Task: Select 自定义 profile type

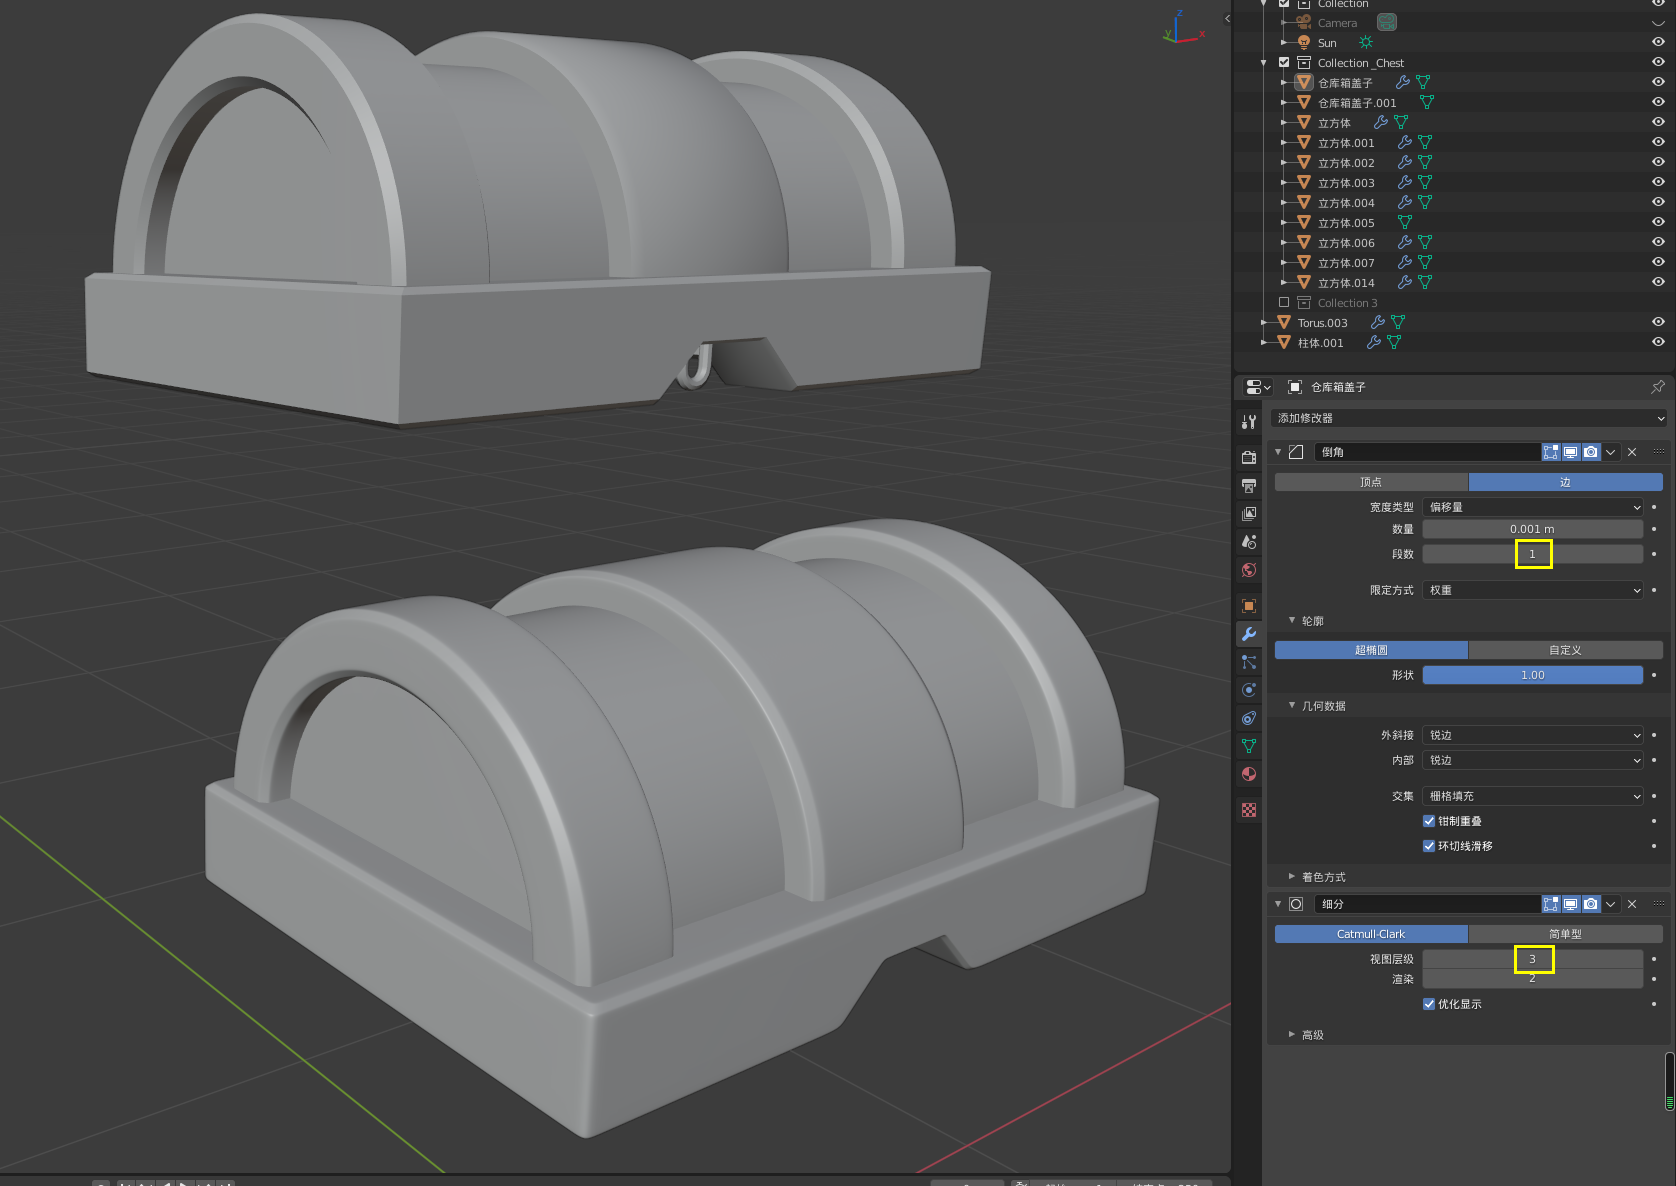Action: [1566, 650]
